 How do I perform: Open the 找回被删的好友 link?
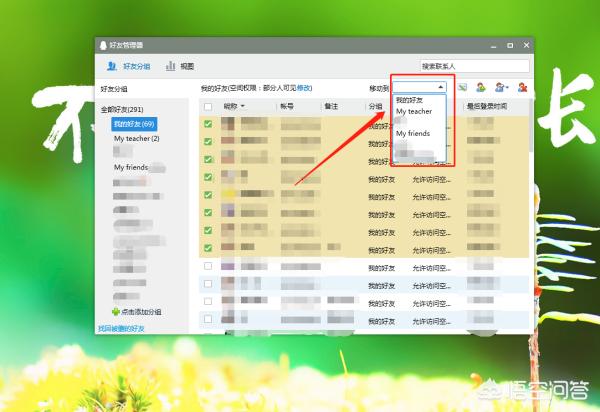tap(121, 329)
